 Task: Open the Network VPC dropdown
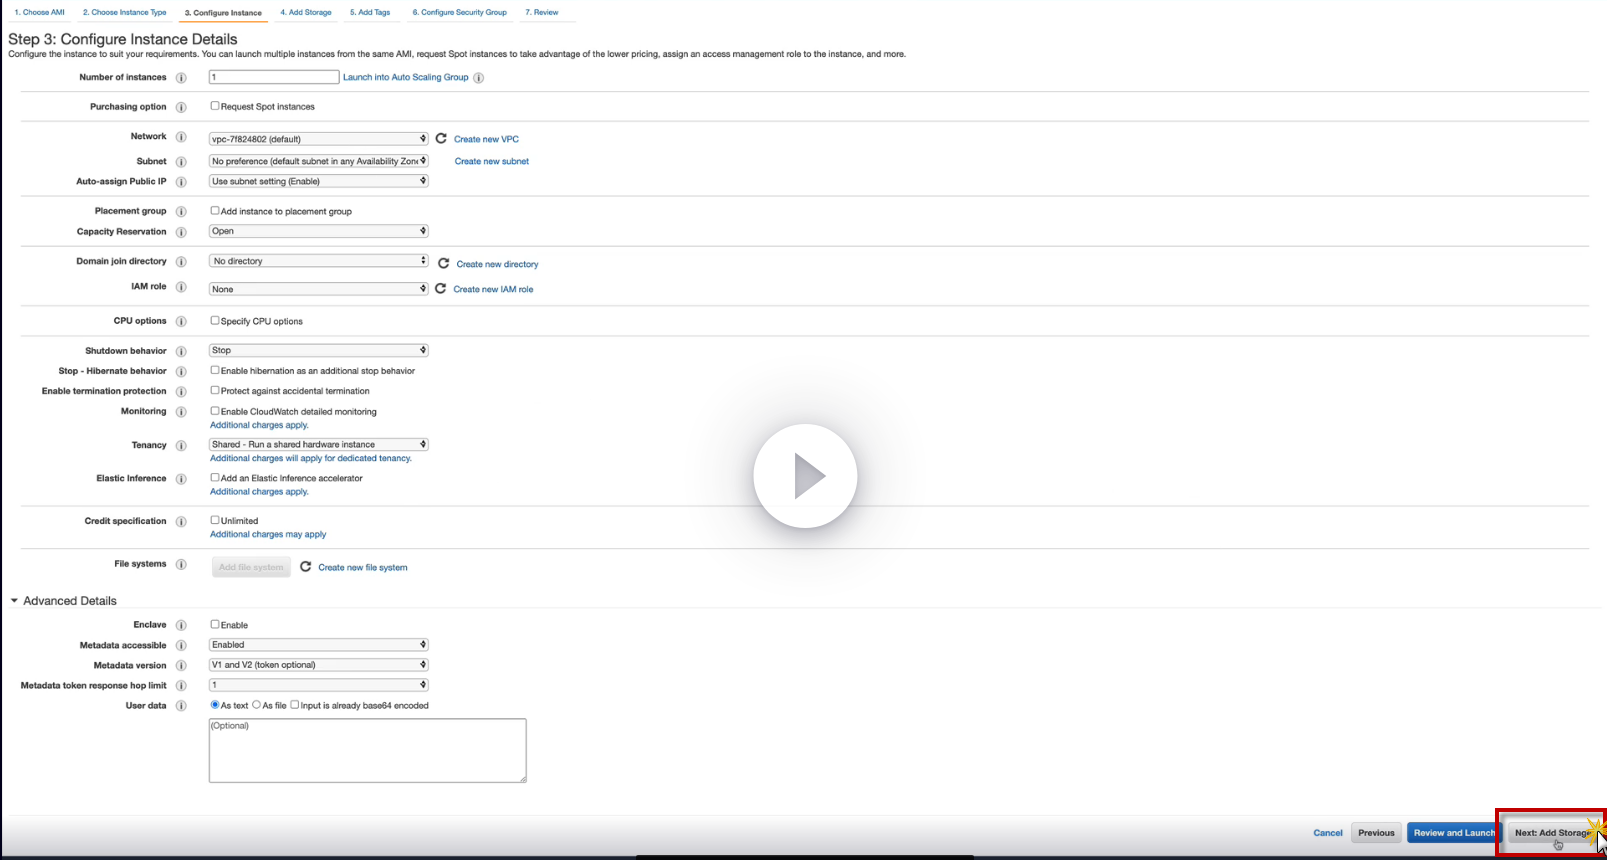(319, 139)
